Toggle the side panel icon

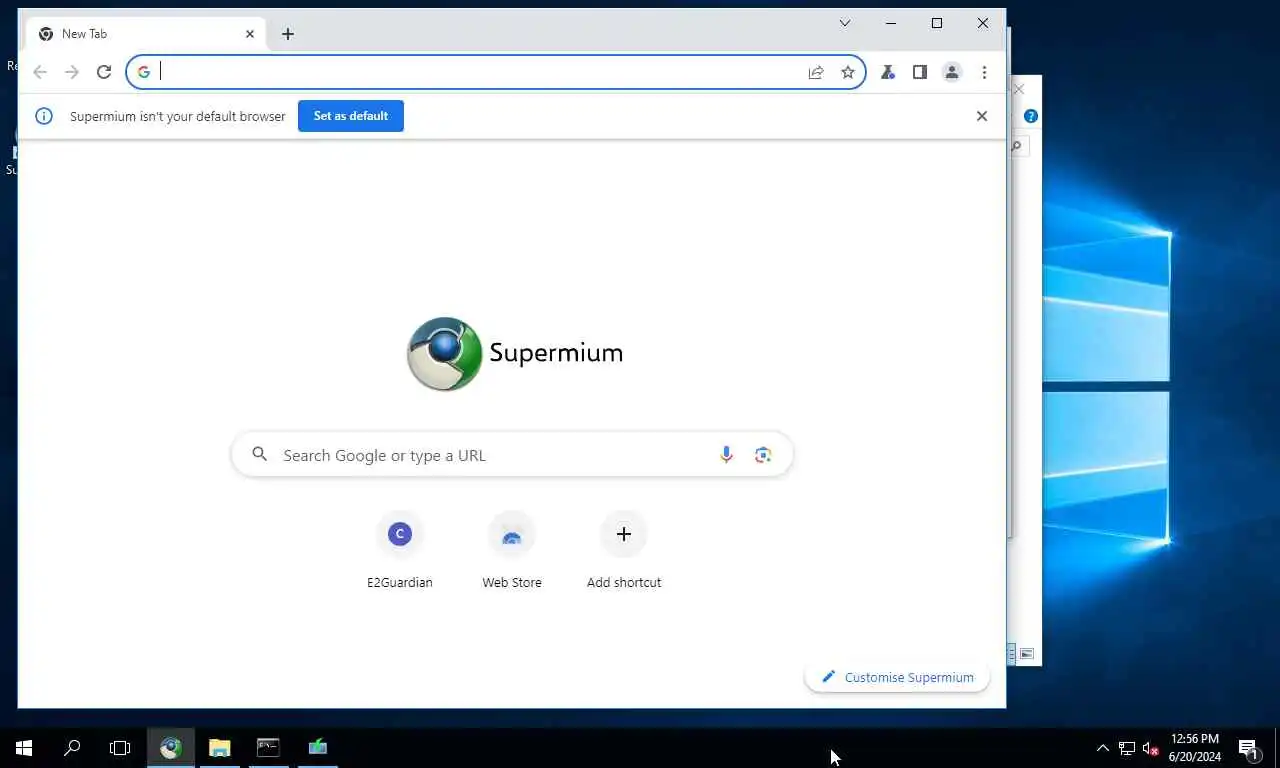click(920, 72)
